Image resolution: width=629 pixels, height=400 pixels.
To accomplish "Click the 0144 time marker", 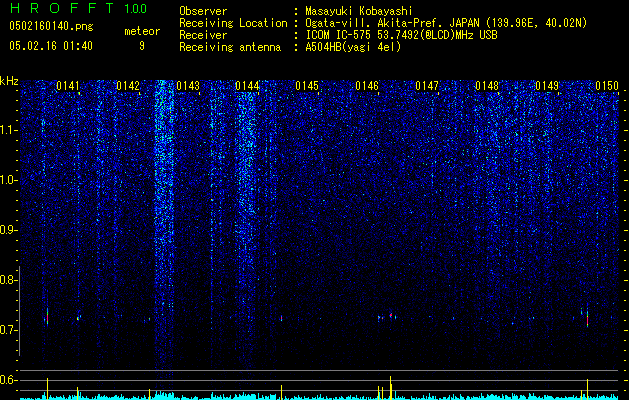I will (x=247, y=86).
